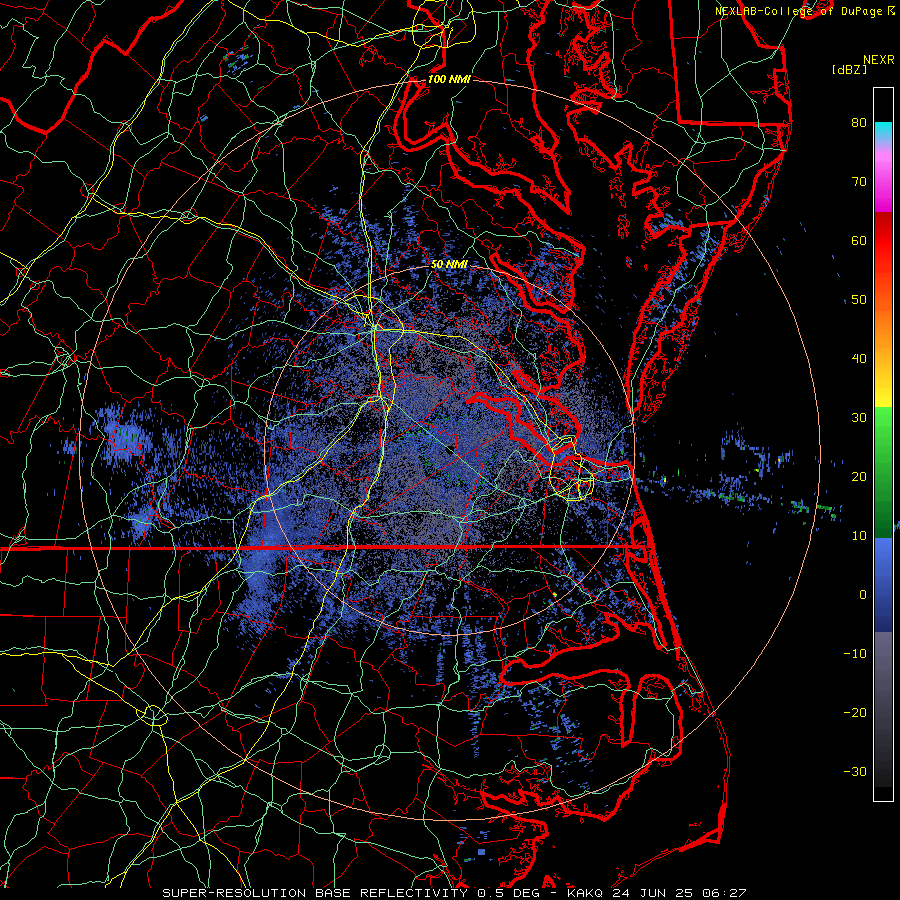Click the green segment of the color bar

click(883, 472)
